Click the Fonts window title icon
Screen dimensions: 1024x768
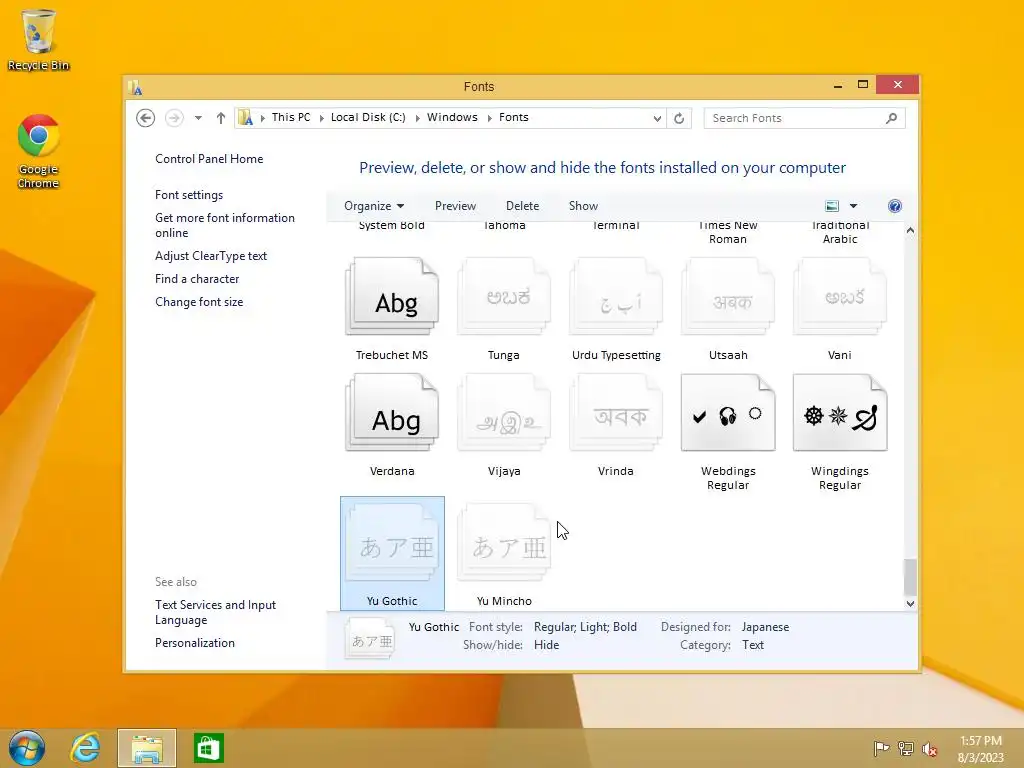pyautogui.click(x=135, y=88)
